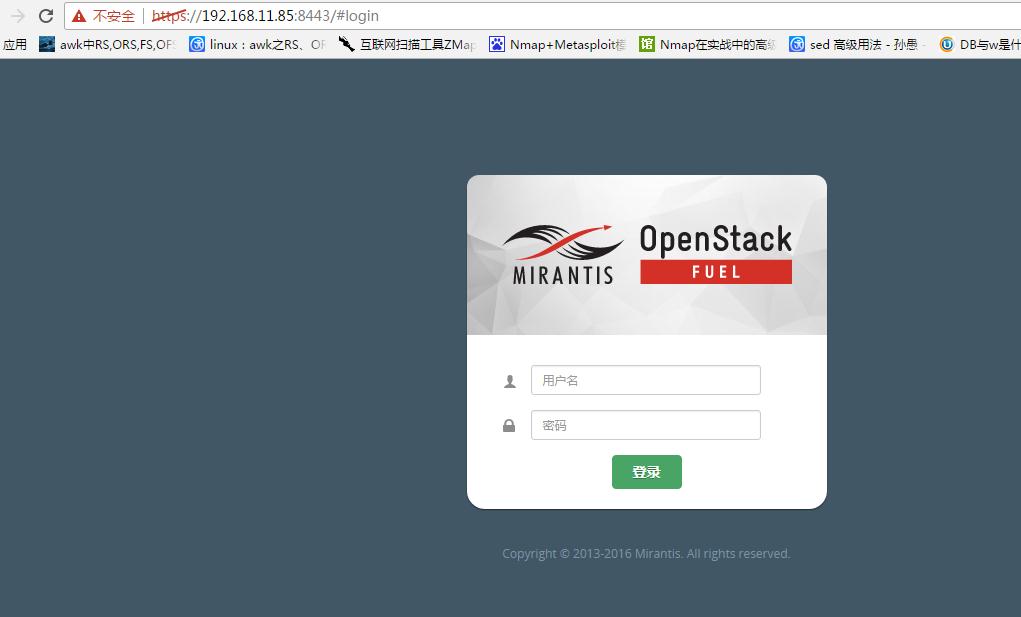Click the red not-secure warning triangle
1021x617 pixels.
point(79,16)
